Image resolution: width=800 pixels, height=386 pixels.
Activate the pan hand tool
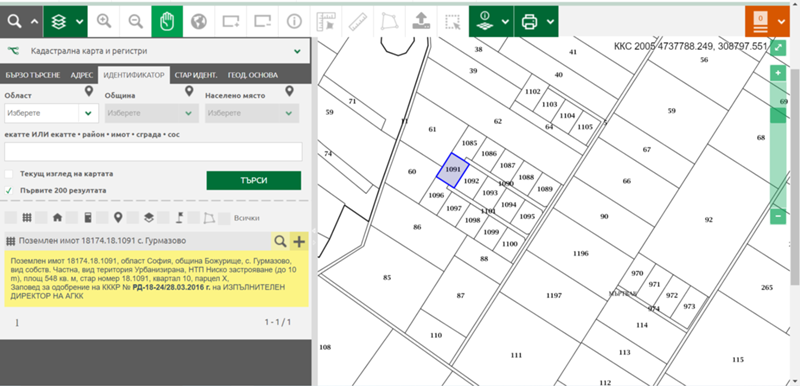167,21
